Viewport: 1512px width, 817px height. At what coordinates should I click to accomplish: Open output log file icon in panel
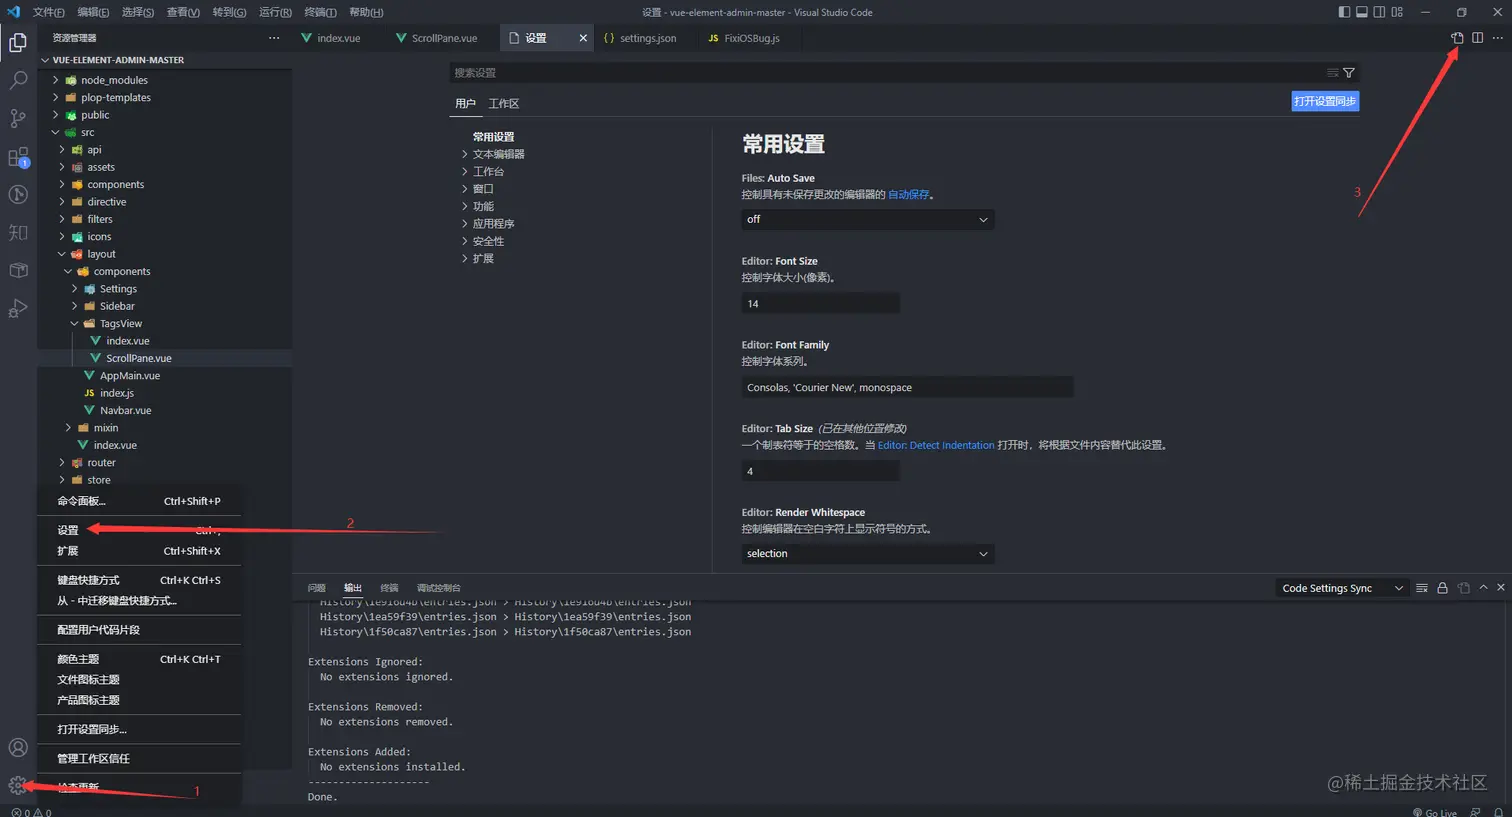1463,588
